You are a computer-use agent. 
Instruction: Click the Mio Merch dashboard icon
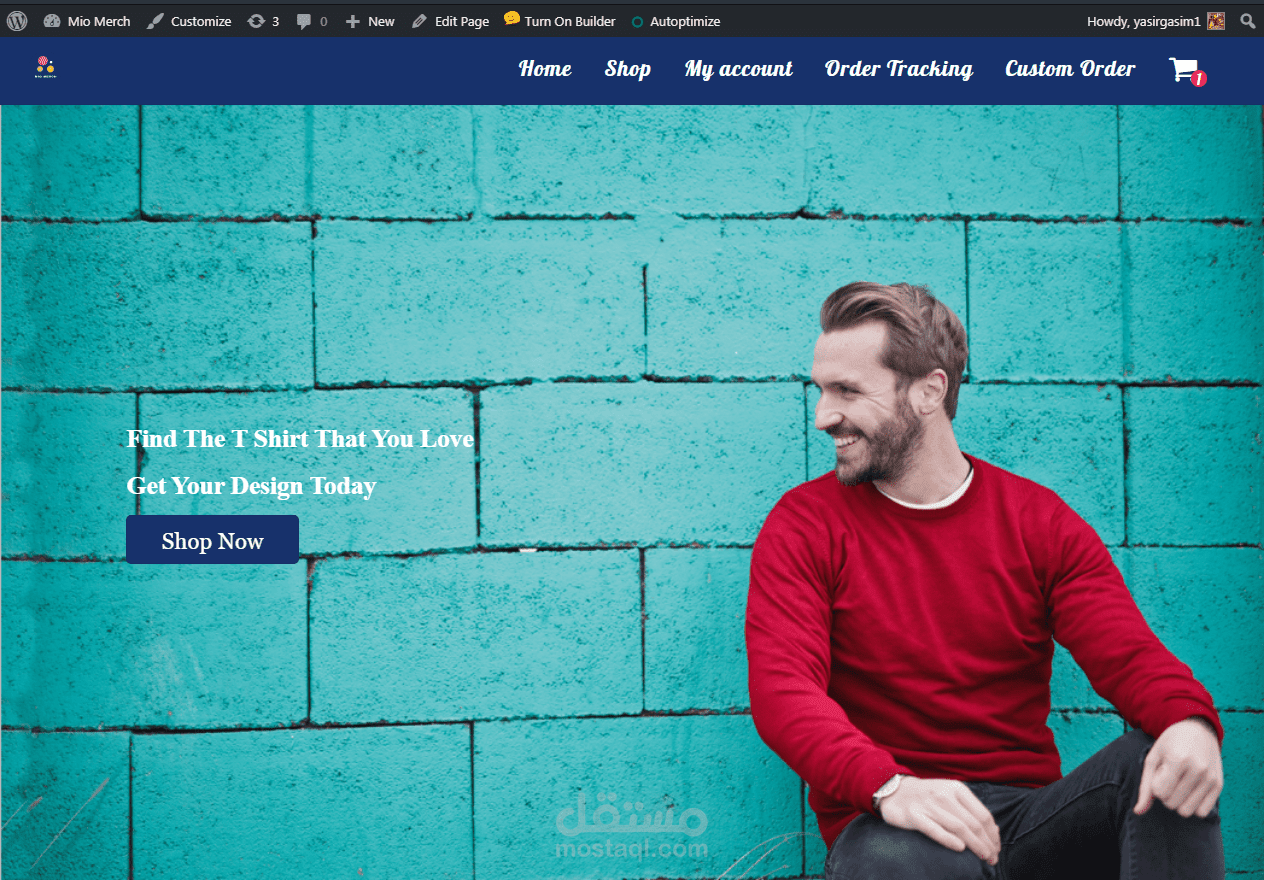pyautogui.click(x=52, y=21)
